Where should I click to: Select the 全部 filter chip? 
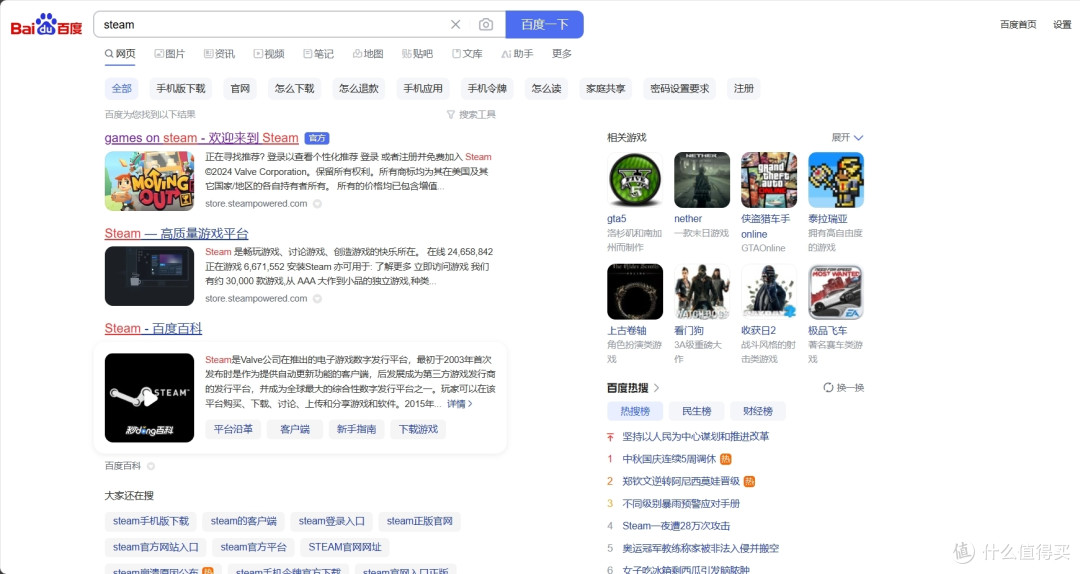point(122,88)
